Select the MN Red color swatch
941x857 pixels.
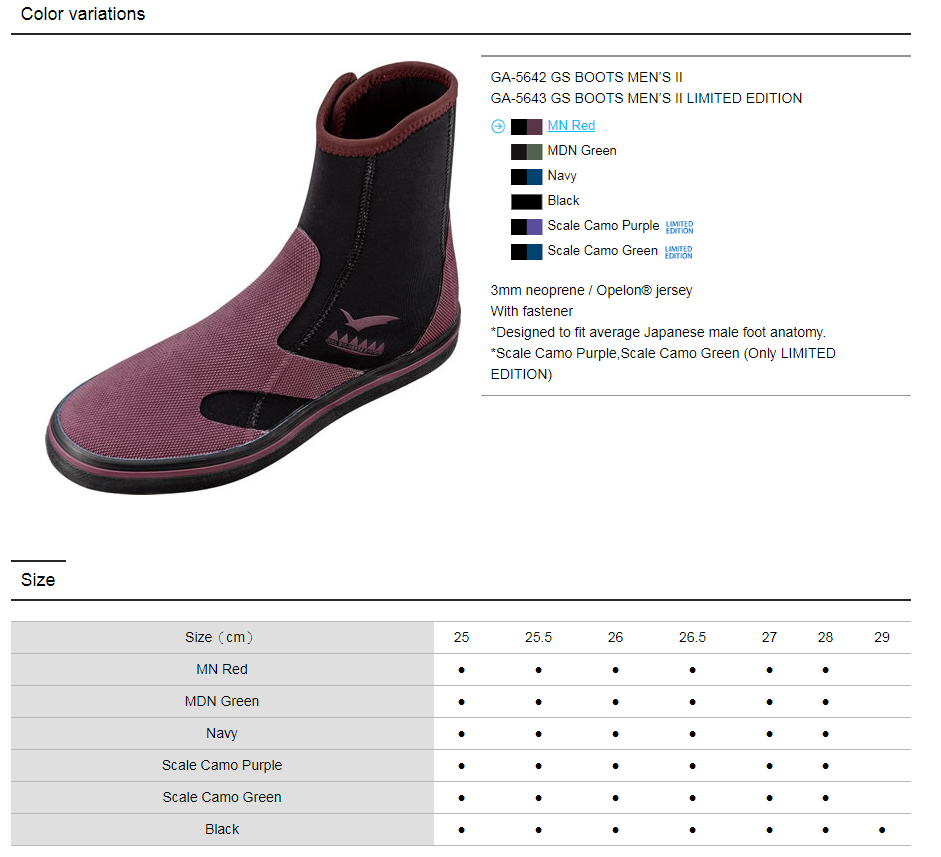click(x=526, y=127)
